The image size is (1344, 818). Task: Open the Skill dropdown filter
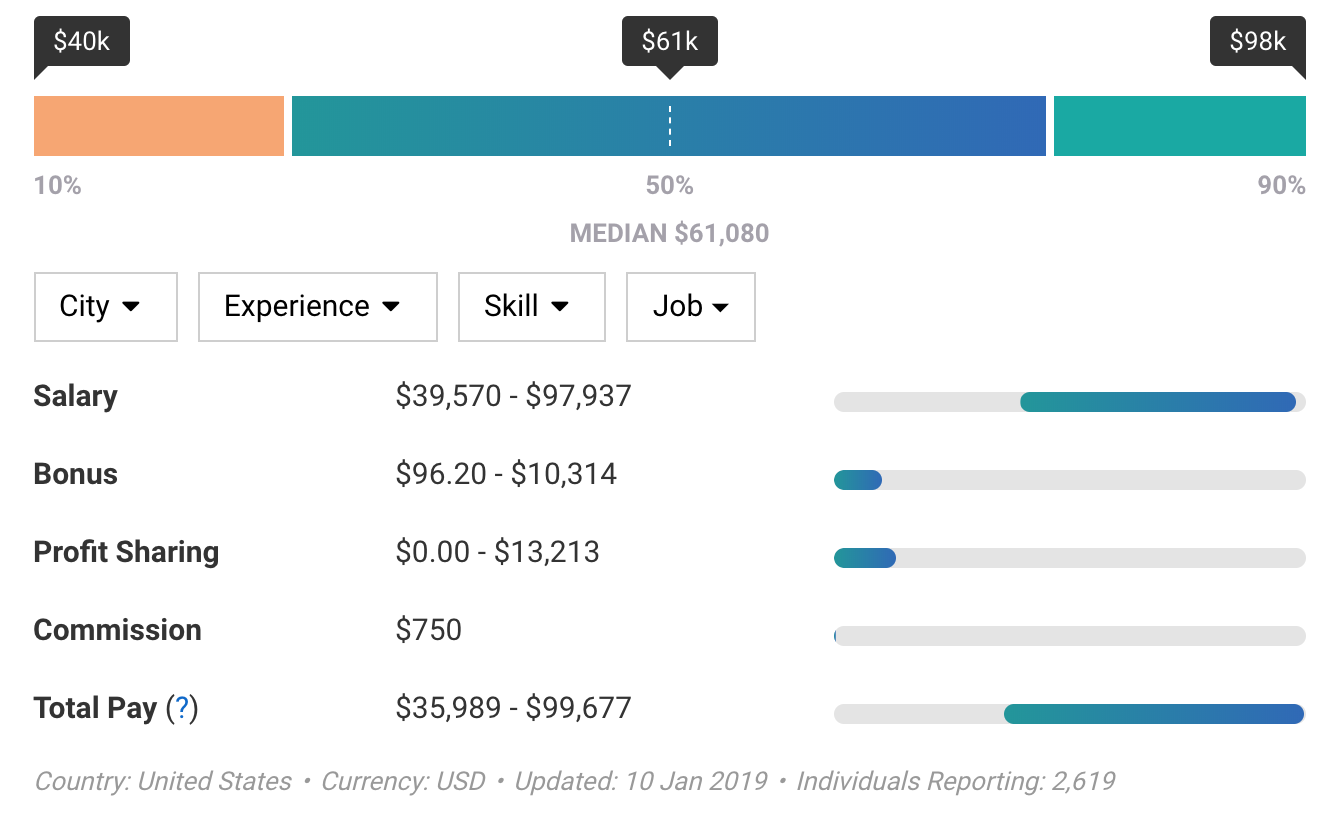click(x=531, y=306)
